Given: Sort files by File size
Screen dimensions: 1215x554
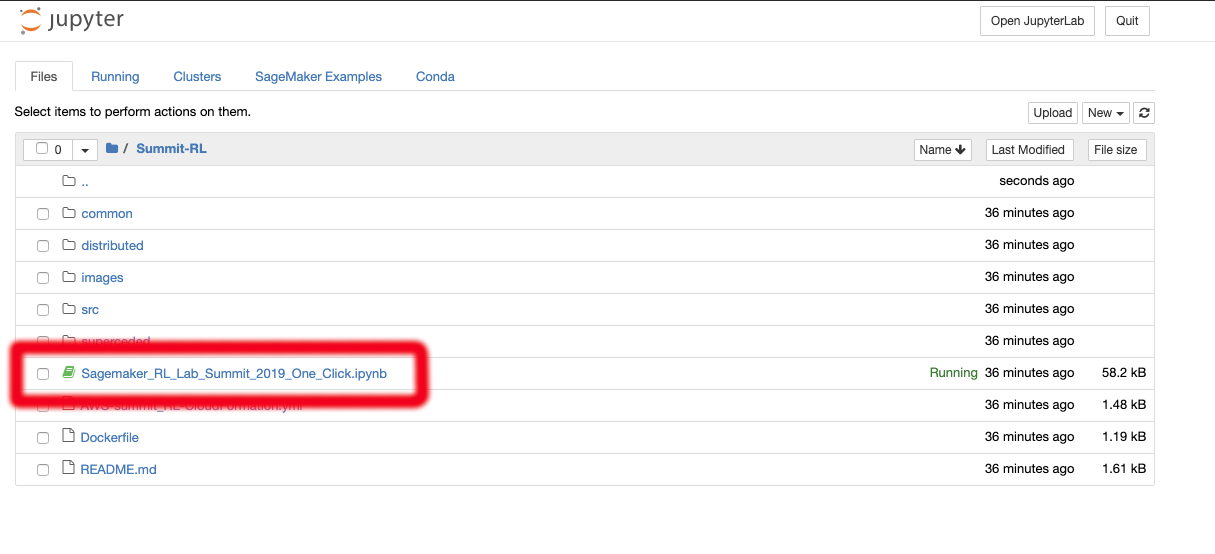Looking at the screenshot, I should [1116, 150].
